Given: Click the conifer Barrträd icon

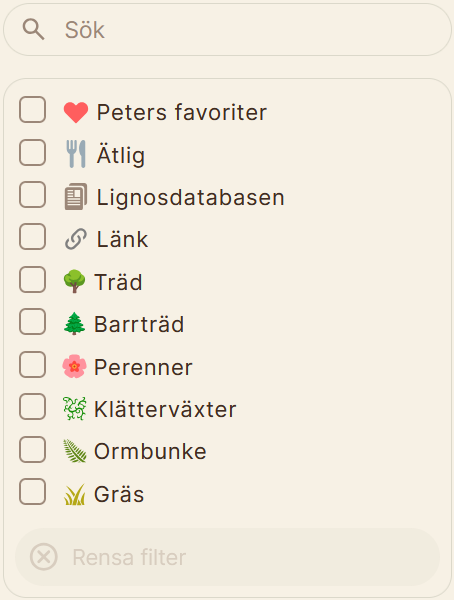Looking at the screenshot, I should (74, 324).
